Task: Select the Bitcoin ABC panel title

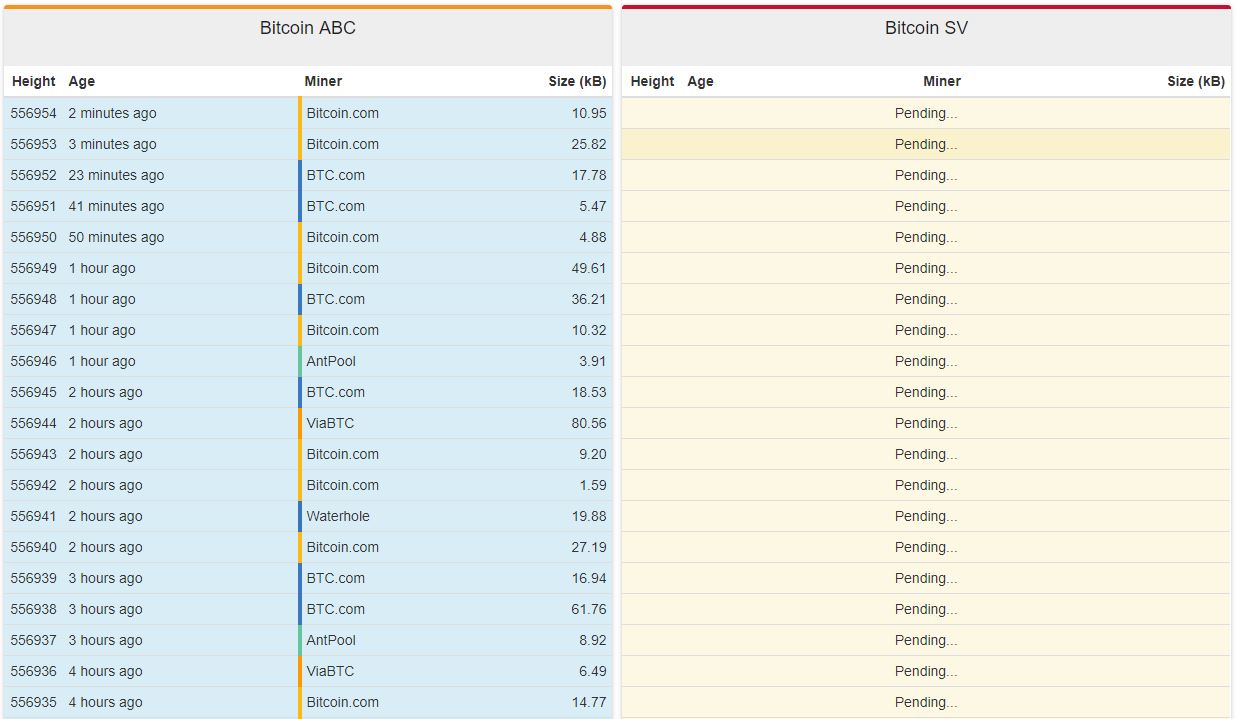Action: click(x=308, y=29)
